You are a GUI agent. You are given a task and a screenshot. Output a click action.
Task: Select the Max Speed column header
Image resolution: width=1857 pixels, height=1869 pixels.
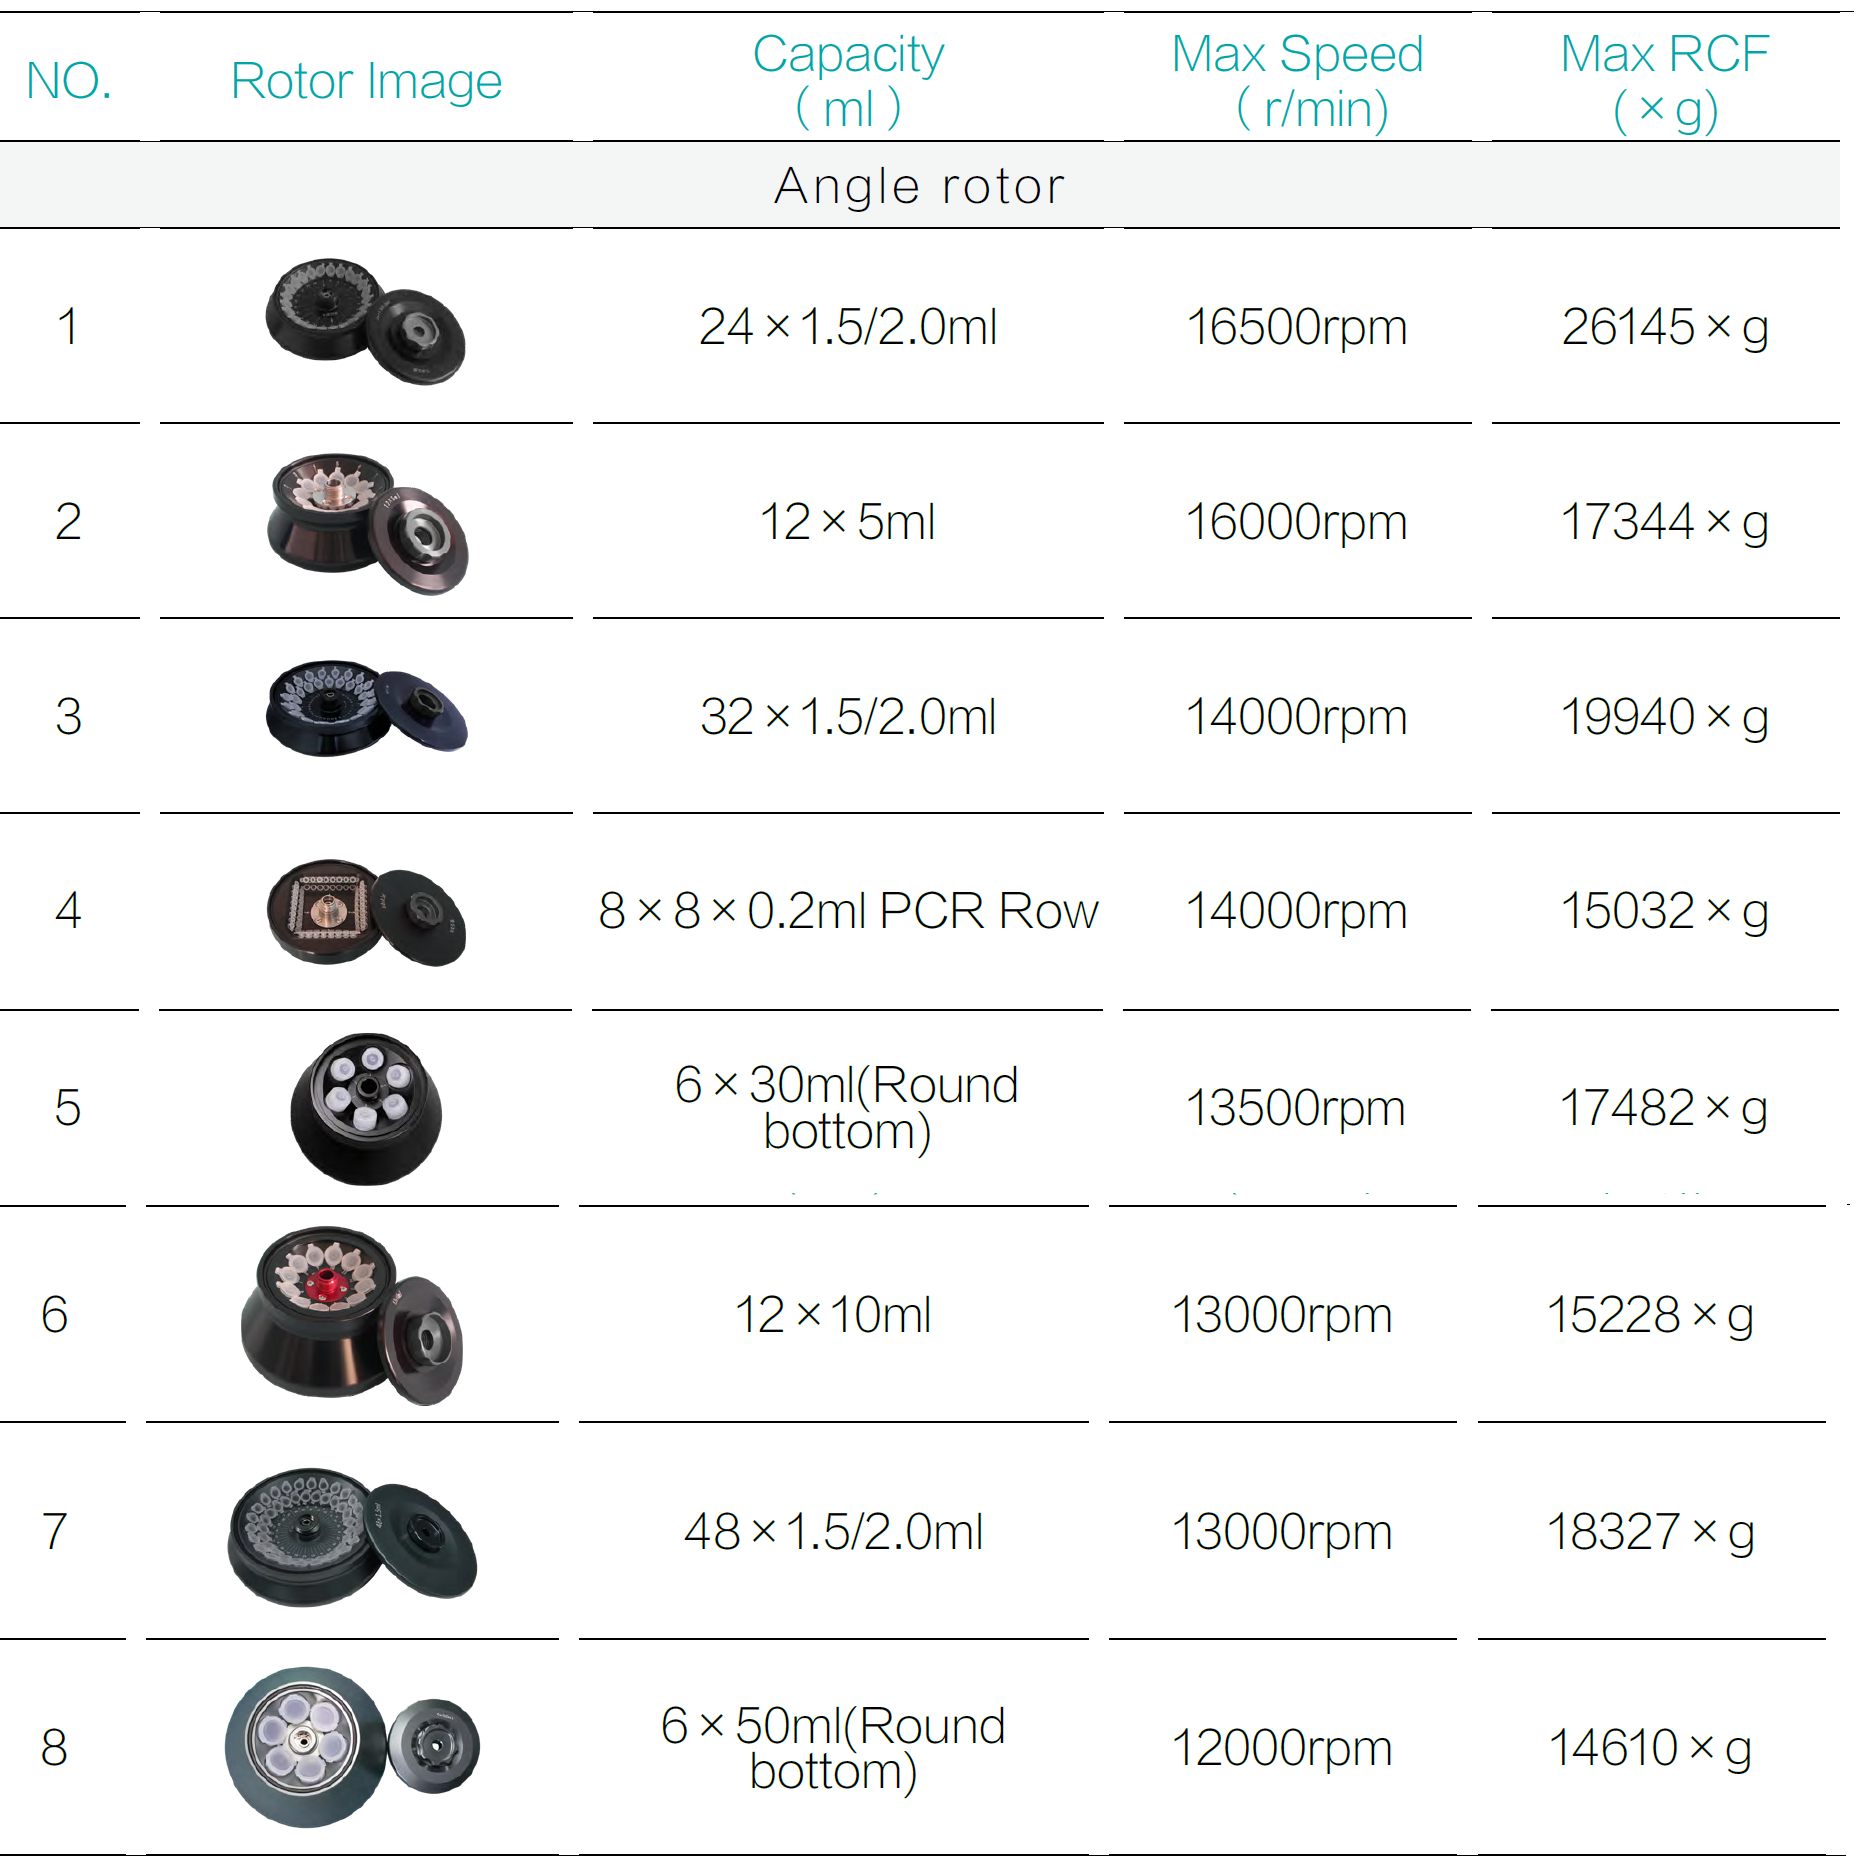click(x=1297, y=80)
